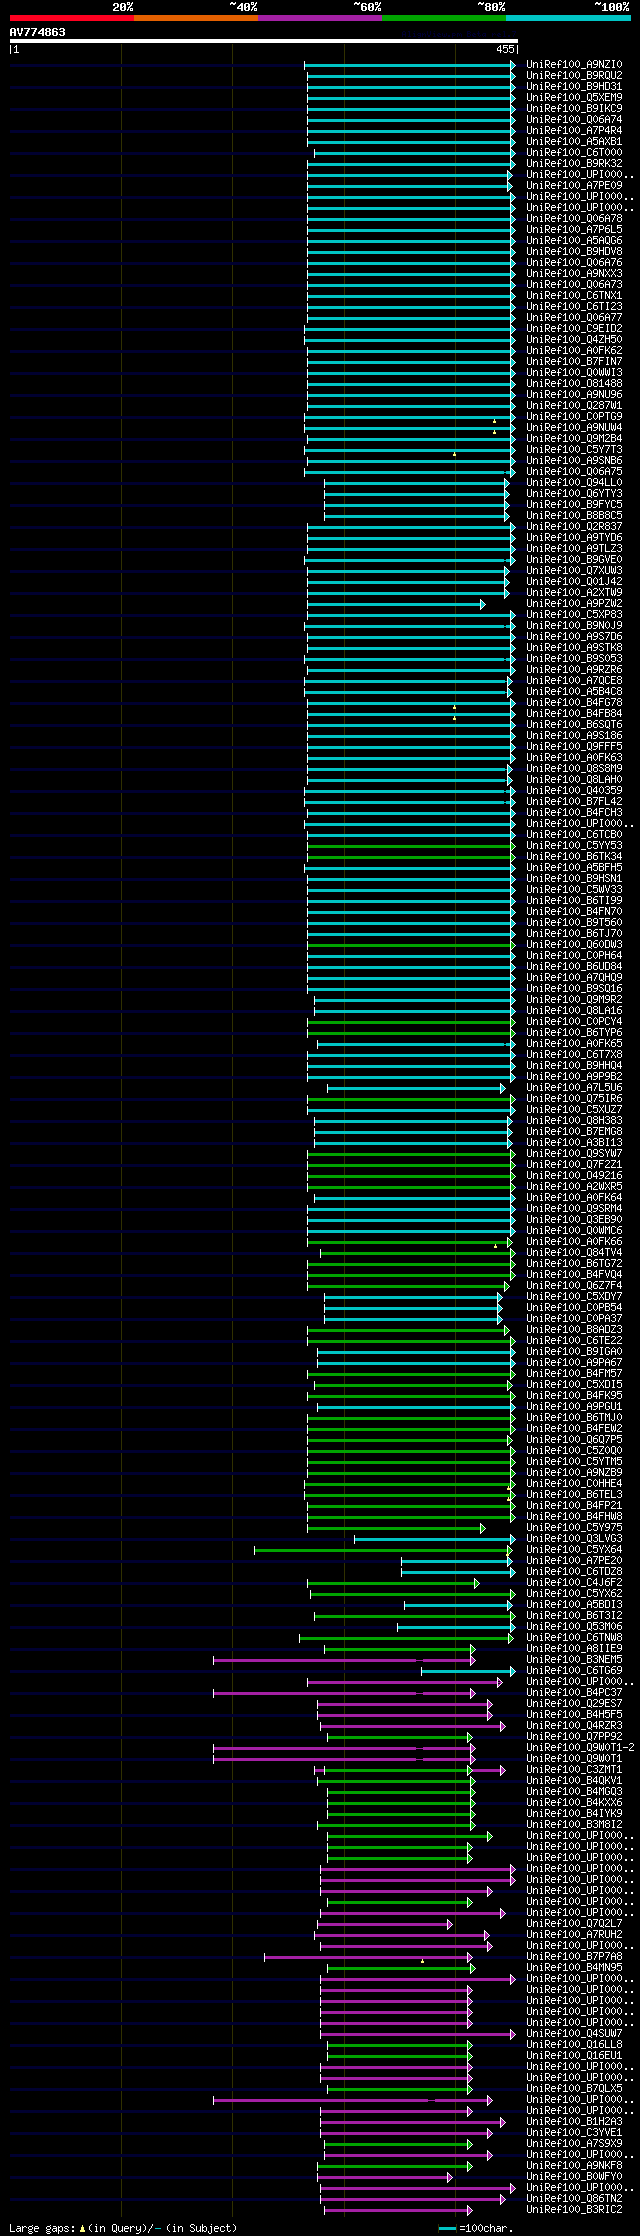Click the cyan ~100% identity legend segment
Screen dimensions: 640x2236
pos(568,18)
